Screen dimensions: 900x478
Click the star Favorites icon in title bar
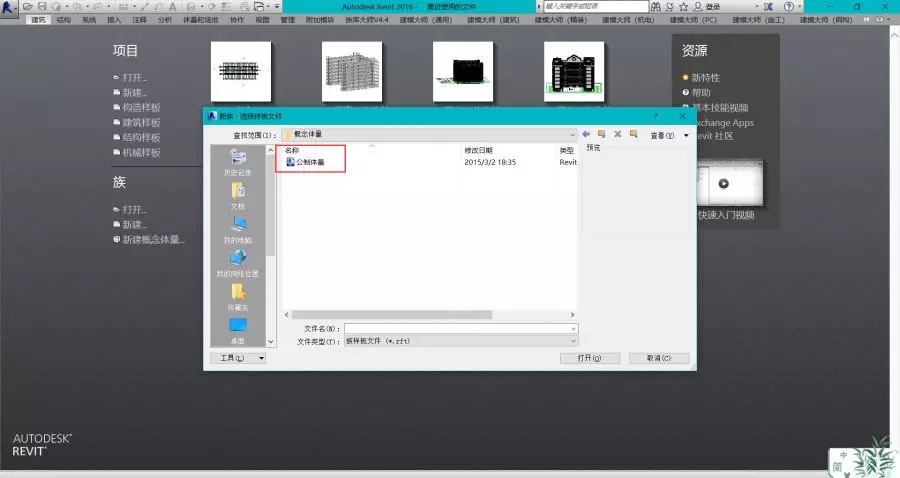[683, 6]
